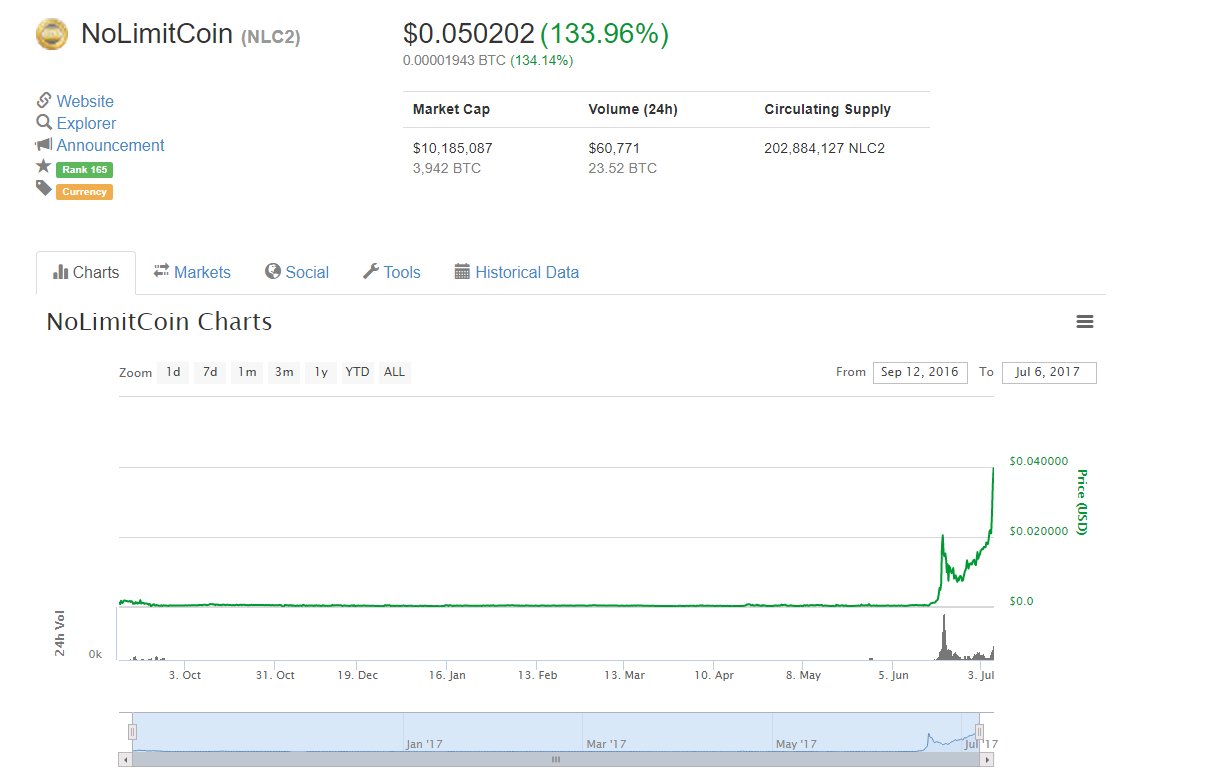Click the NoLimitCoin Charts heading
The image size is (1209, 778).
pyautogui.click(x=159, y=322)
